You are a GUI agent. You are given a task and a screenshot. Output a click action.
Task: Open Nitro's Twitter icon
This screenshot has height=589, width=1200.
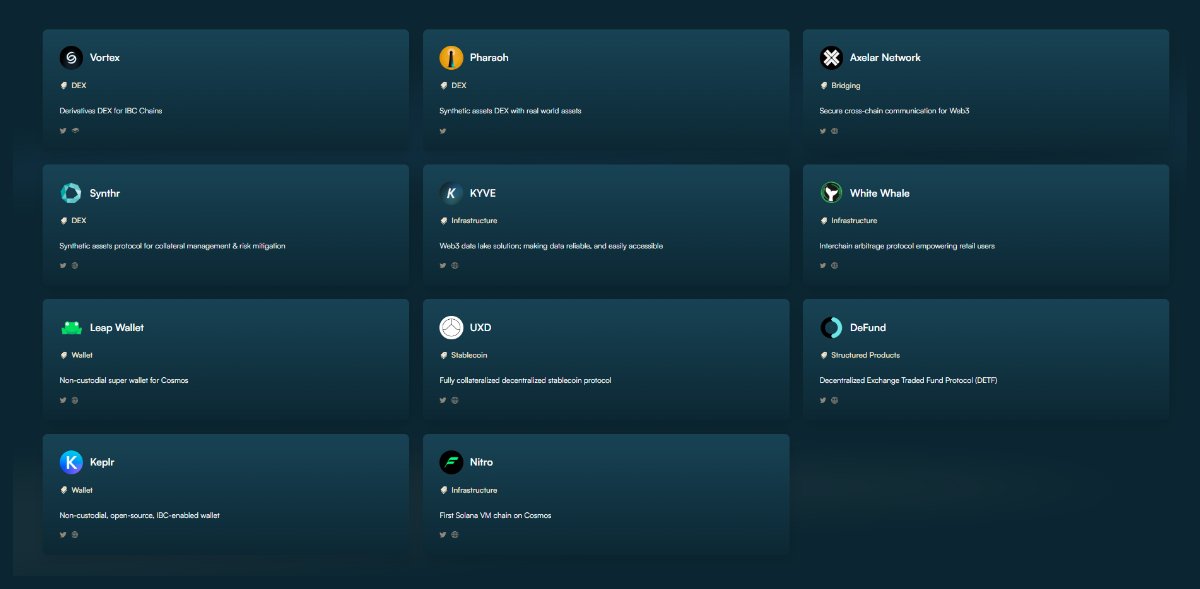tap(443, 535)
